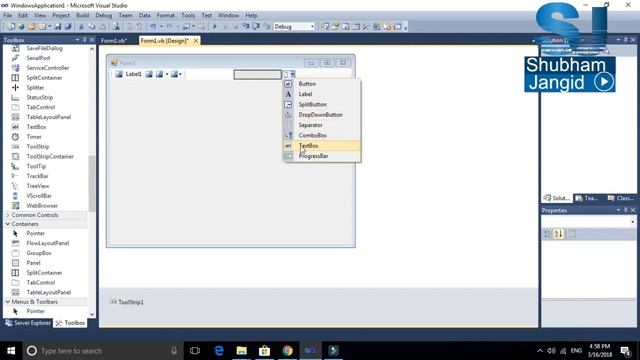640x360 pixels.
Task: Pin the Toolbox panel with auto-hide icon
Action: pos(84,40)
